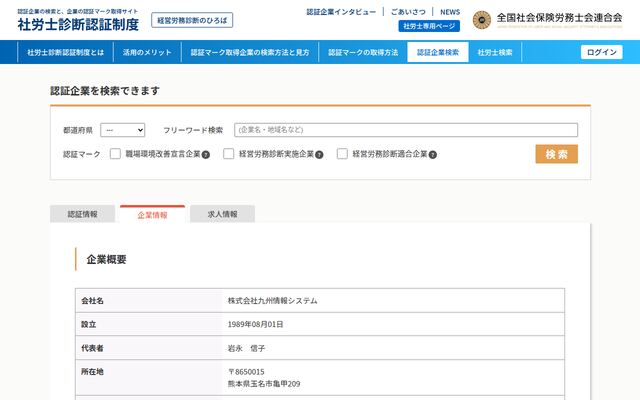
Task: Check the 職場環境改善宣言企業 checkbox
Action: [x=115, y=154]
